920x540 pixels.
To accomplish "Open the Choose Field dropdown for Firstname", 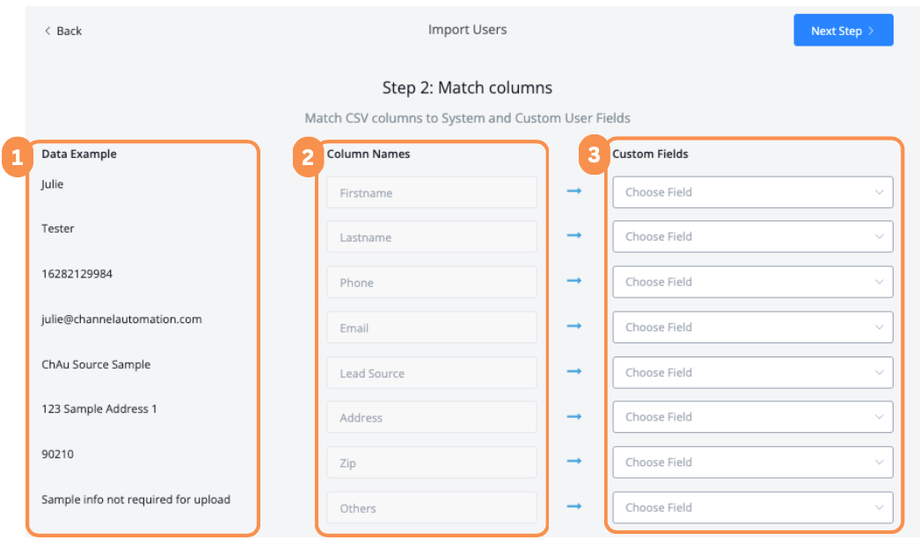I will click(x=752, y=192).
